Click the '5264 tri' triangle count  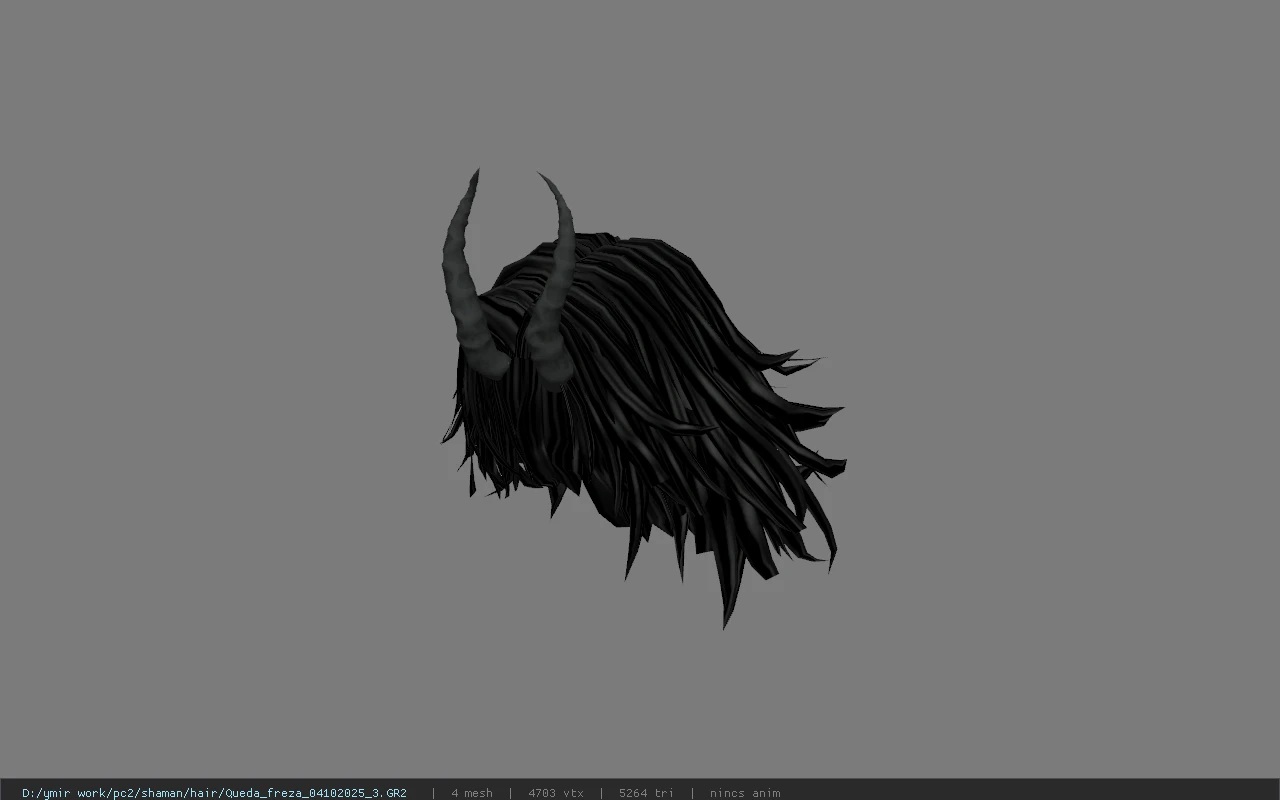tap(646, 793)
